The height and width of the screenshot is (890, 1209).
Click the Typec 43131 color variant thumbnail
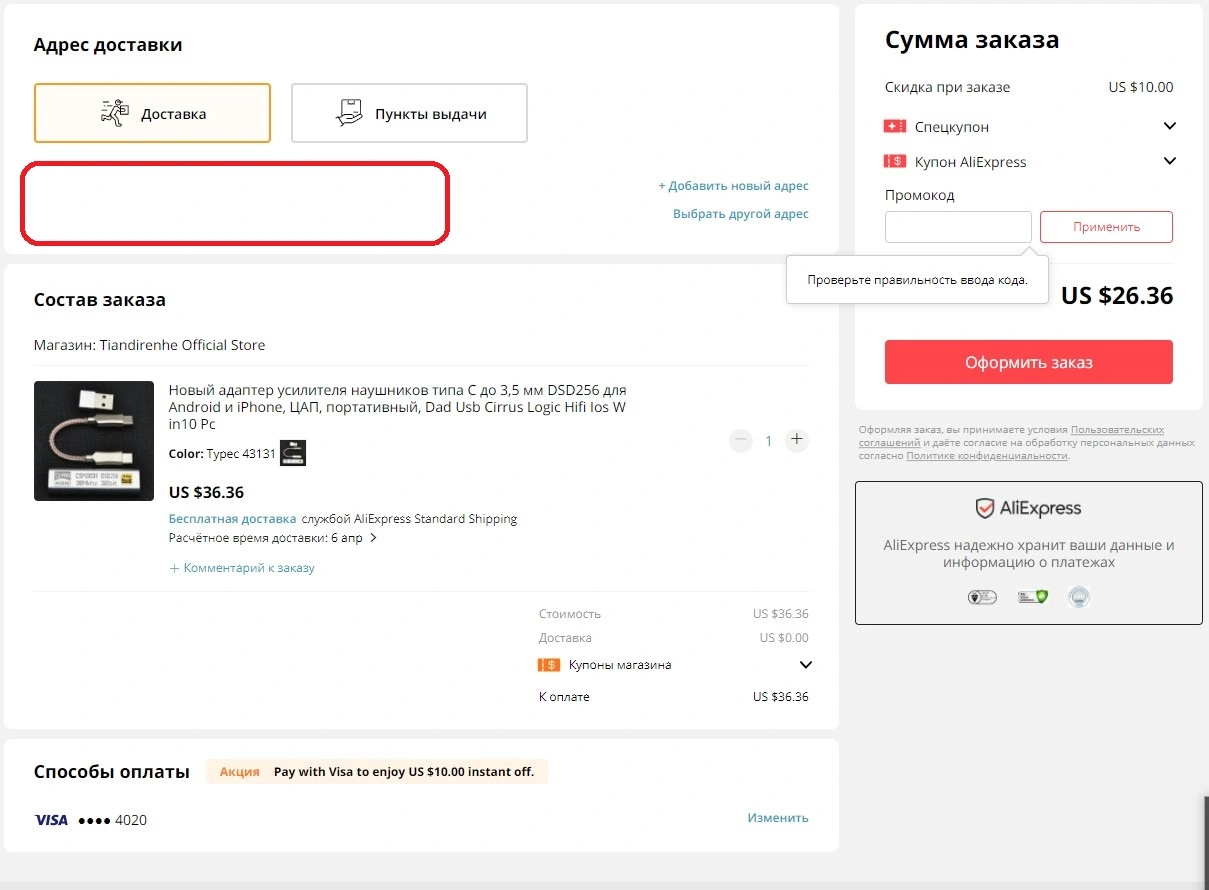pos(293,453)
